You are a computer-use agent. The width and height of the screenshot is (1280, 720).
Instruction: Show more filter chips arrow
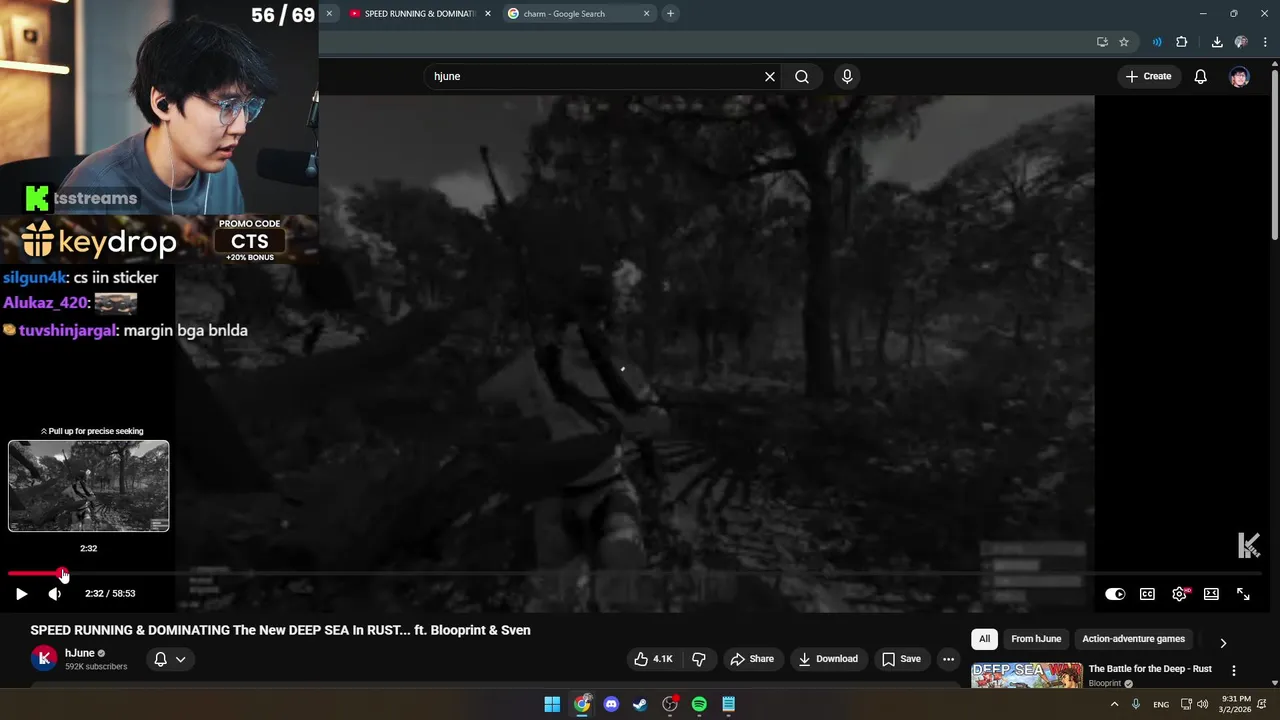(x=1223, y=643)
